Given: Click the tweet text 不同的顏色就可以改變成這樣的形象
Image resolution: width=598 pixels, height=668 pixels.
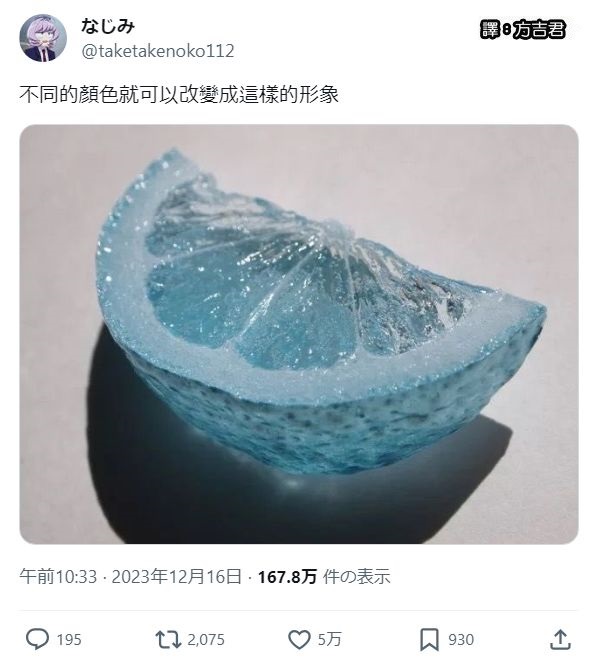Looking at the screenshot, I should [179, 95].
